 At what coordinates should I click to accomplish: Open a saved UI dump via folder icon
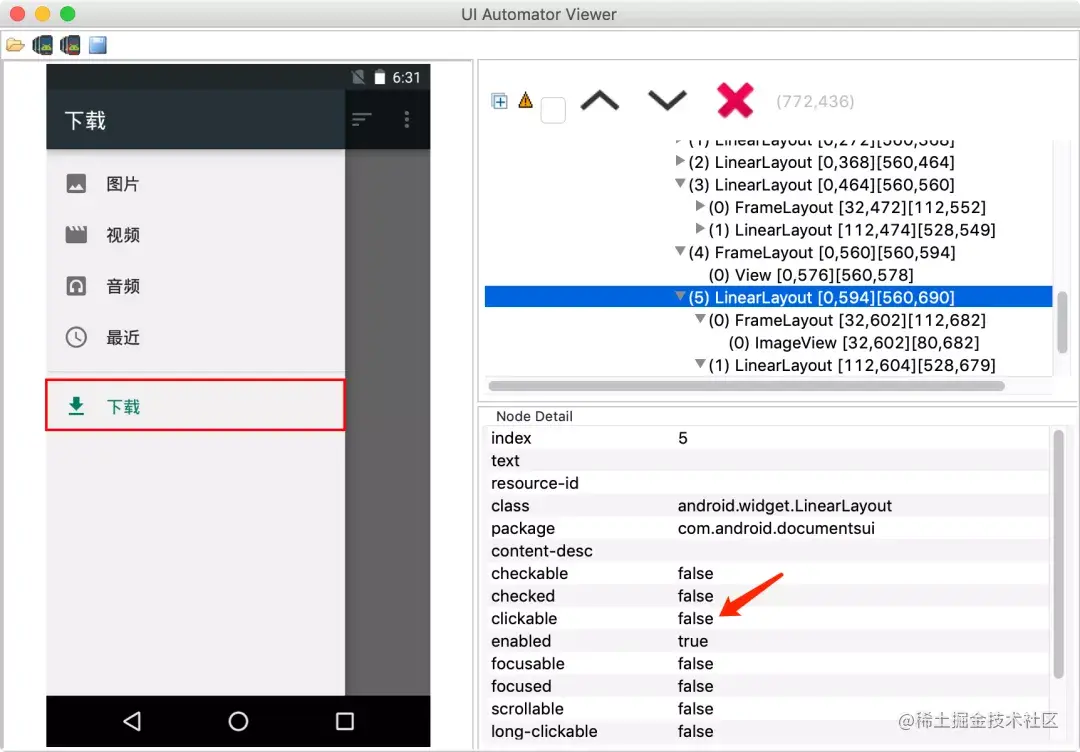(15, 45)
